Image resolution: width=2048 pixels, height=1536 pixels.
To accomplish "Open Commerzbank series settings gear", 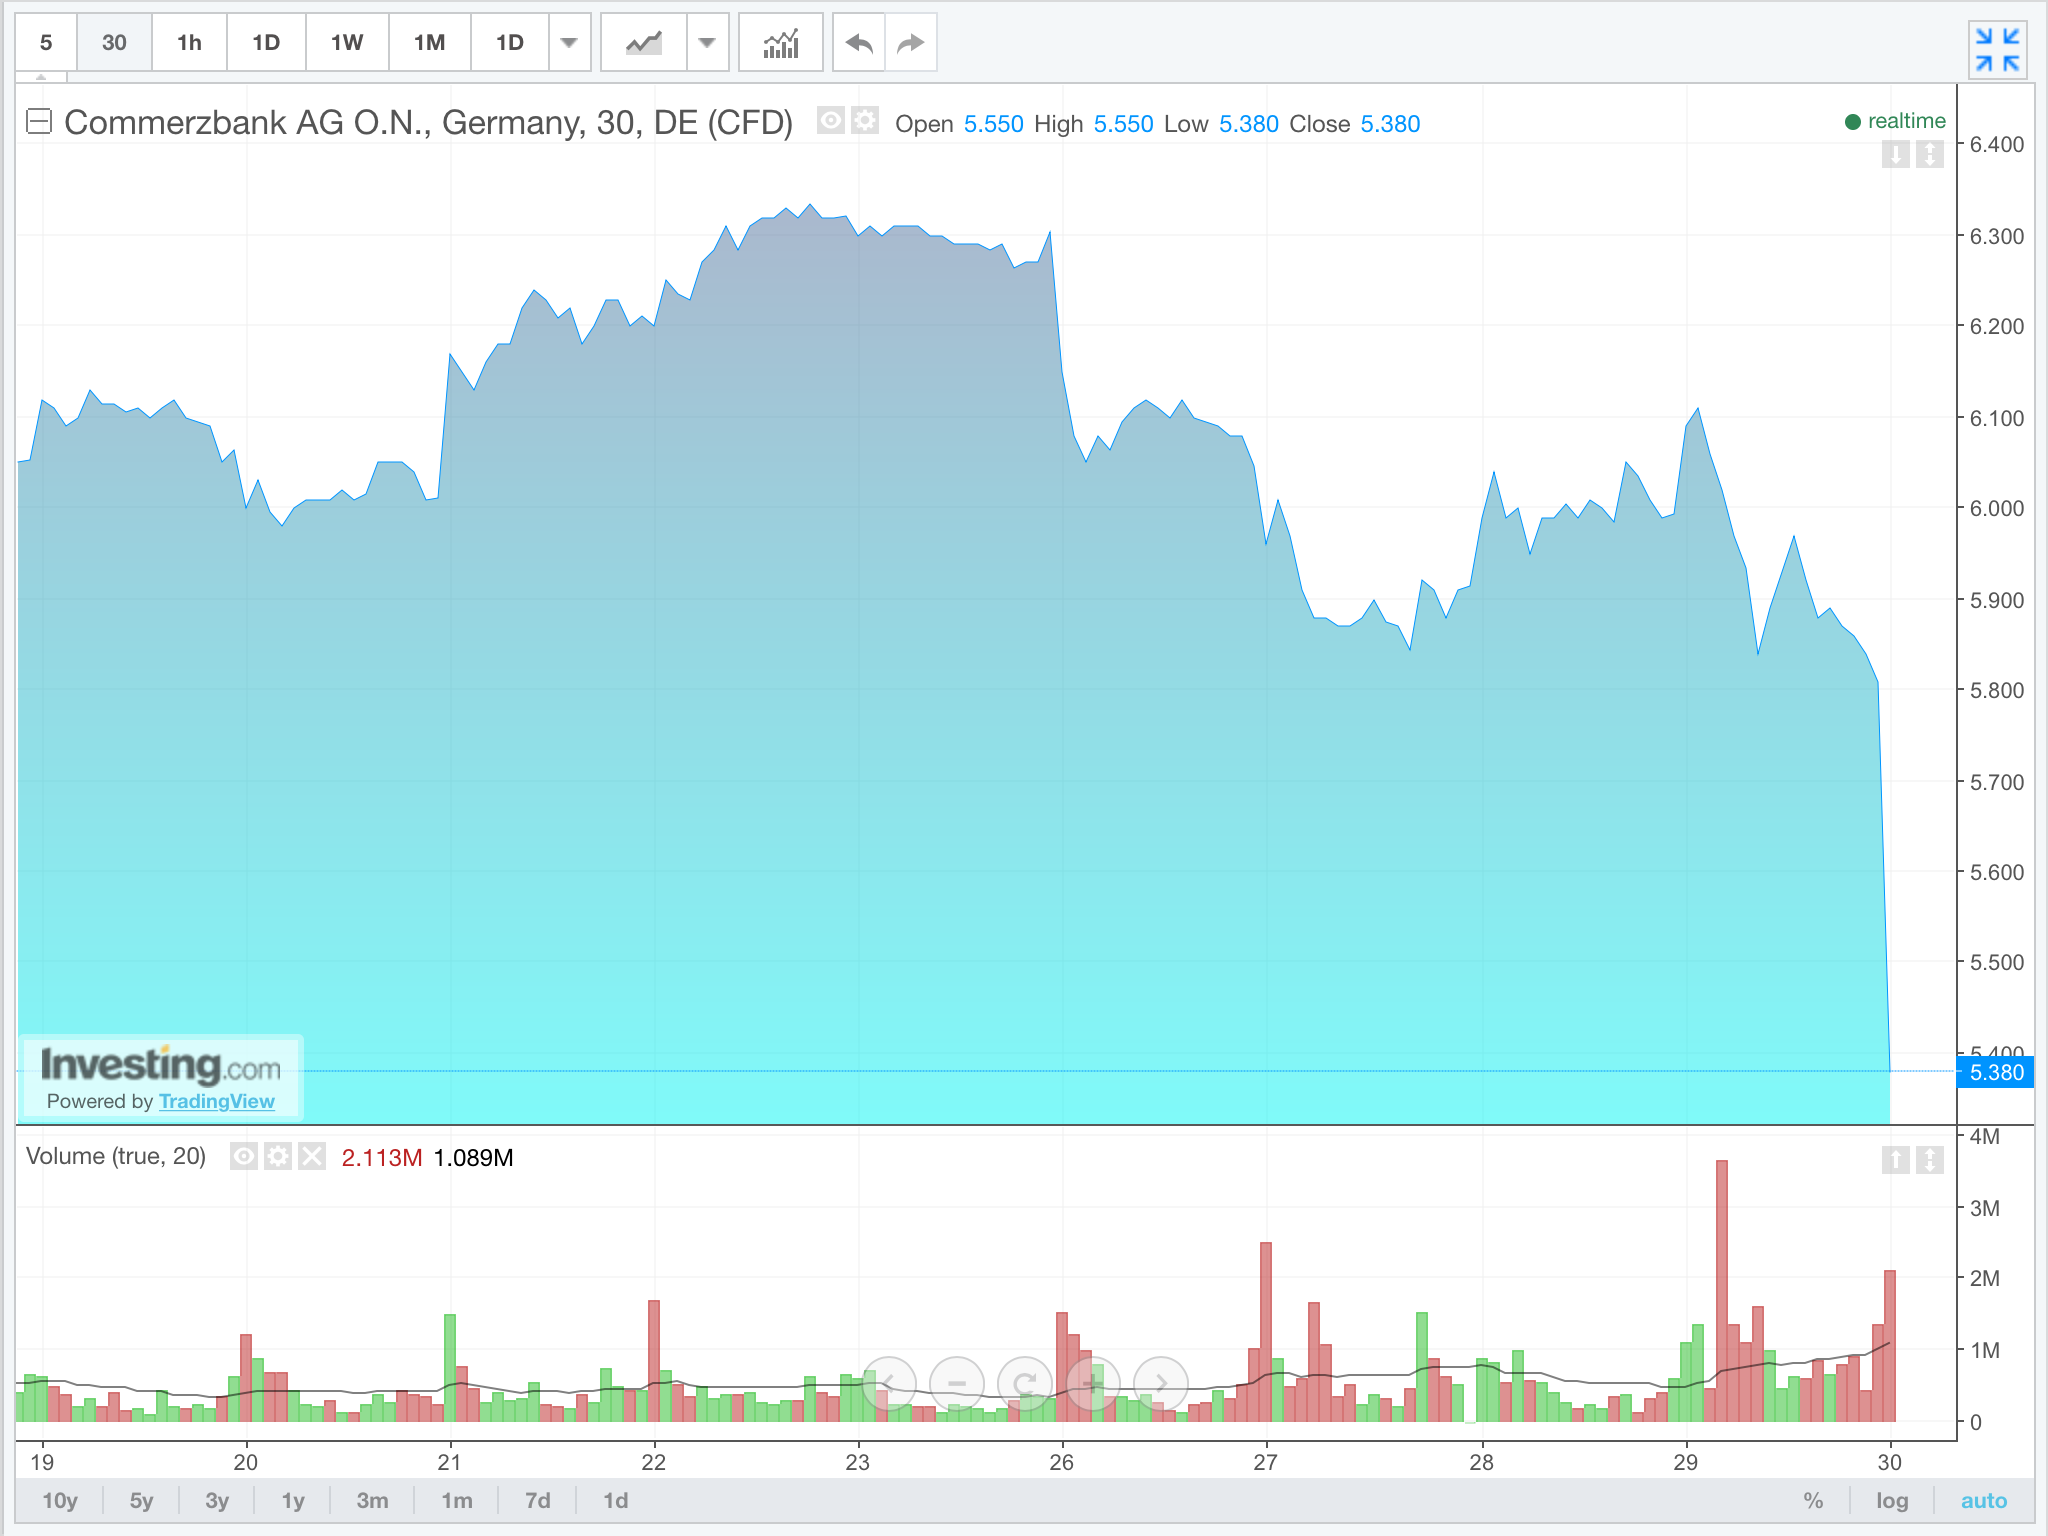I will point(865,121).
